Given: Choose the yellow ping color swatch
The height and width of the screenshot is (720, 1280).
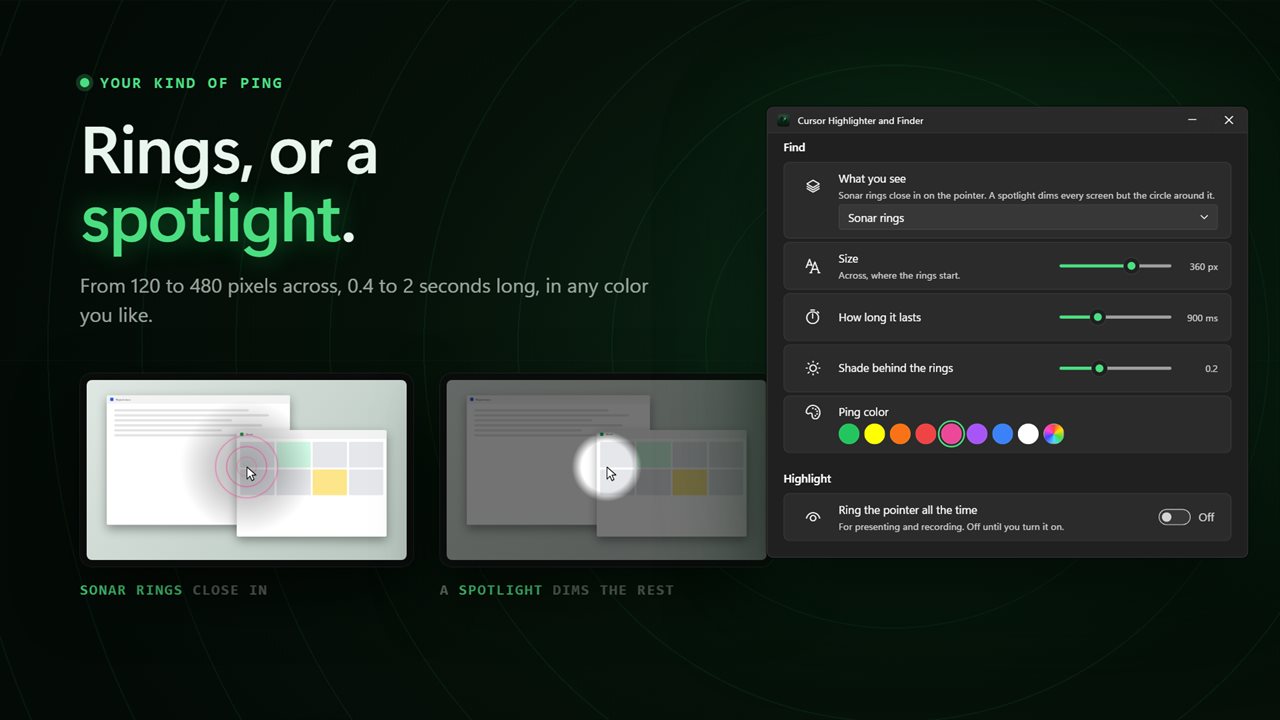Looking at the screenshot, I should (x=875, y=434).
